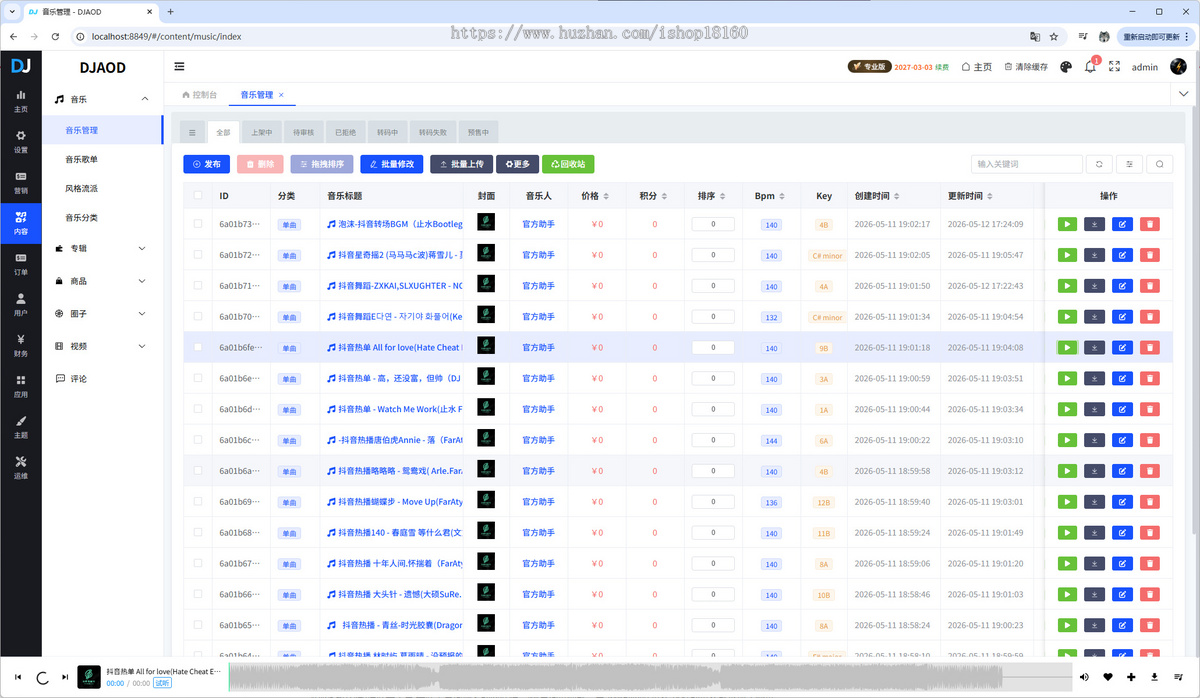This screenshot has height=698, width=1200.
Task: Focus the 输入关键词 search field
Action: [x=1027, y=164]
